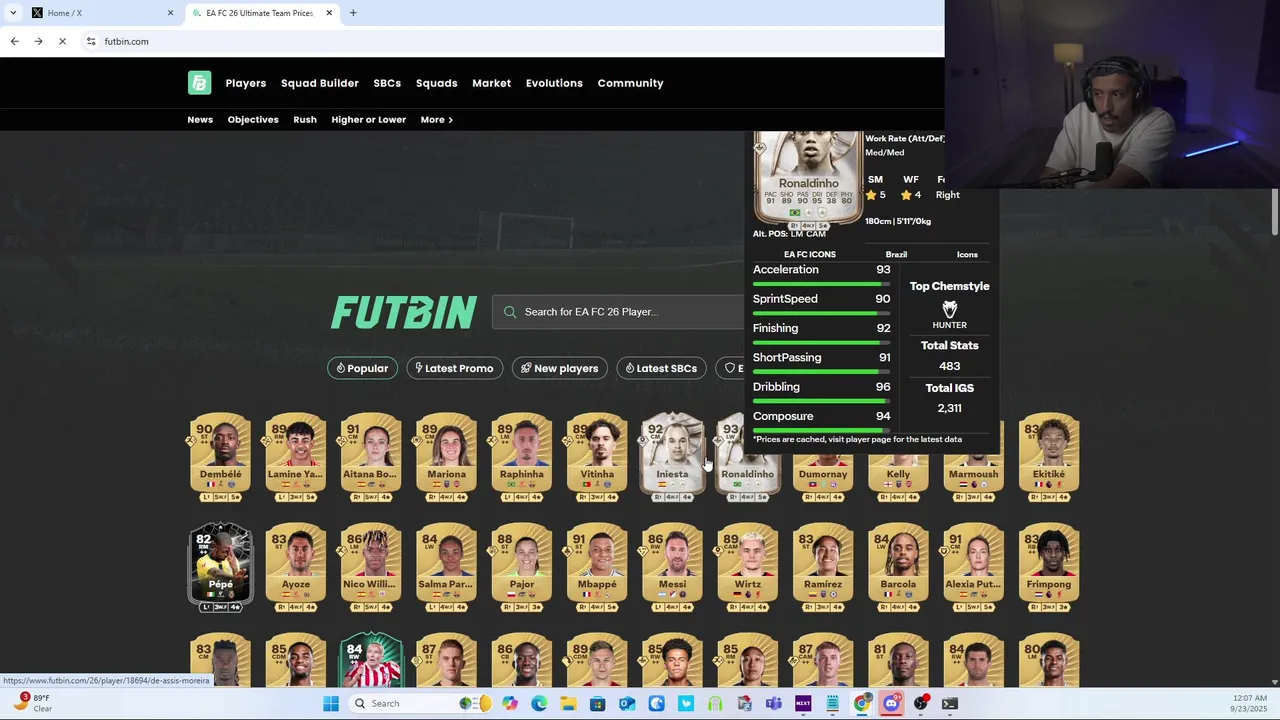
Task: Open File Explorer from the taskbar
Action: tap(568, 703)
